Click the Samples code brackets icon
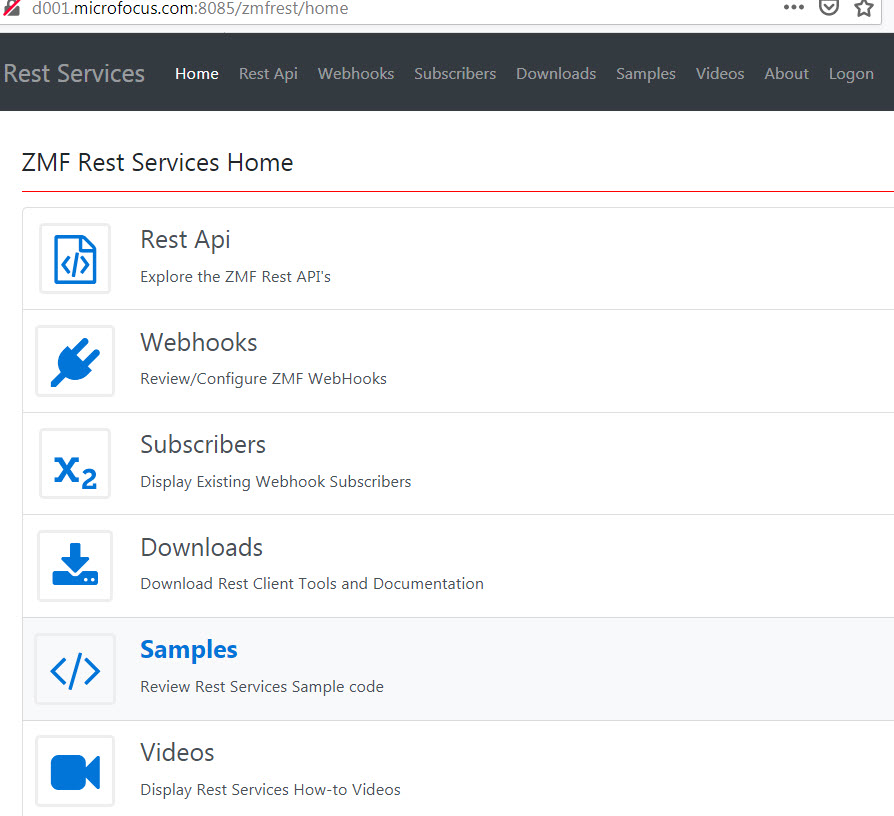This screenshot has height=816, width=894. coord(75,669)
